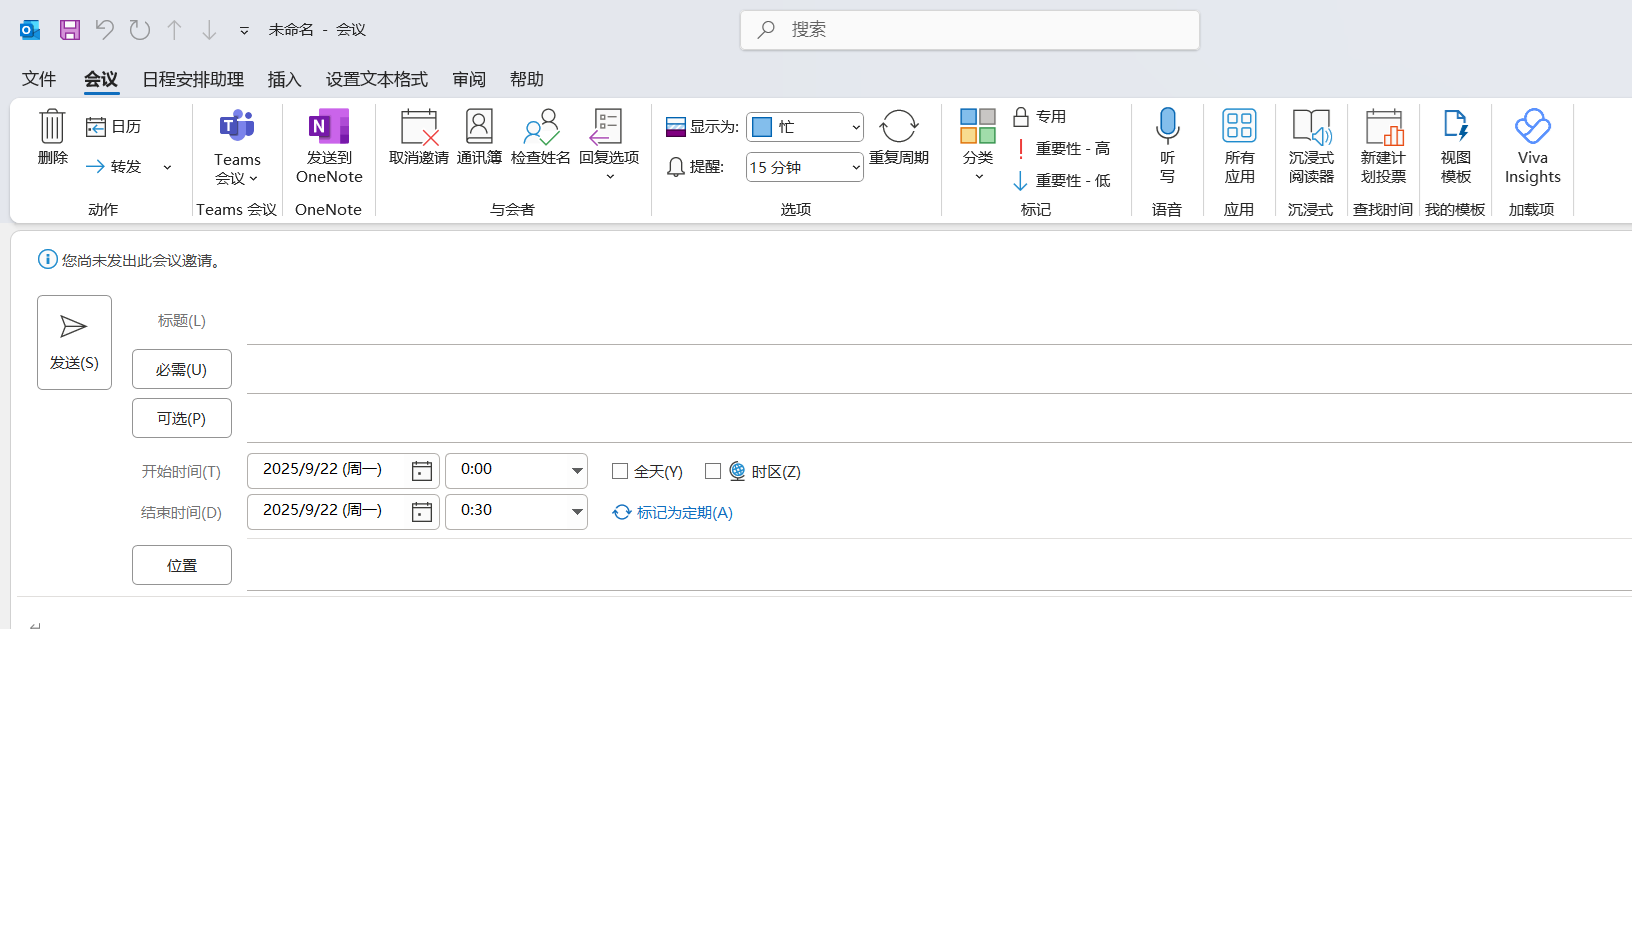Click the 发送 send button
1632x937 pixels.
[74, 342]
